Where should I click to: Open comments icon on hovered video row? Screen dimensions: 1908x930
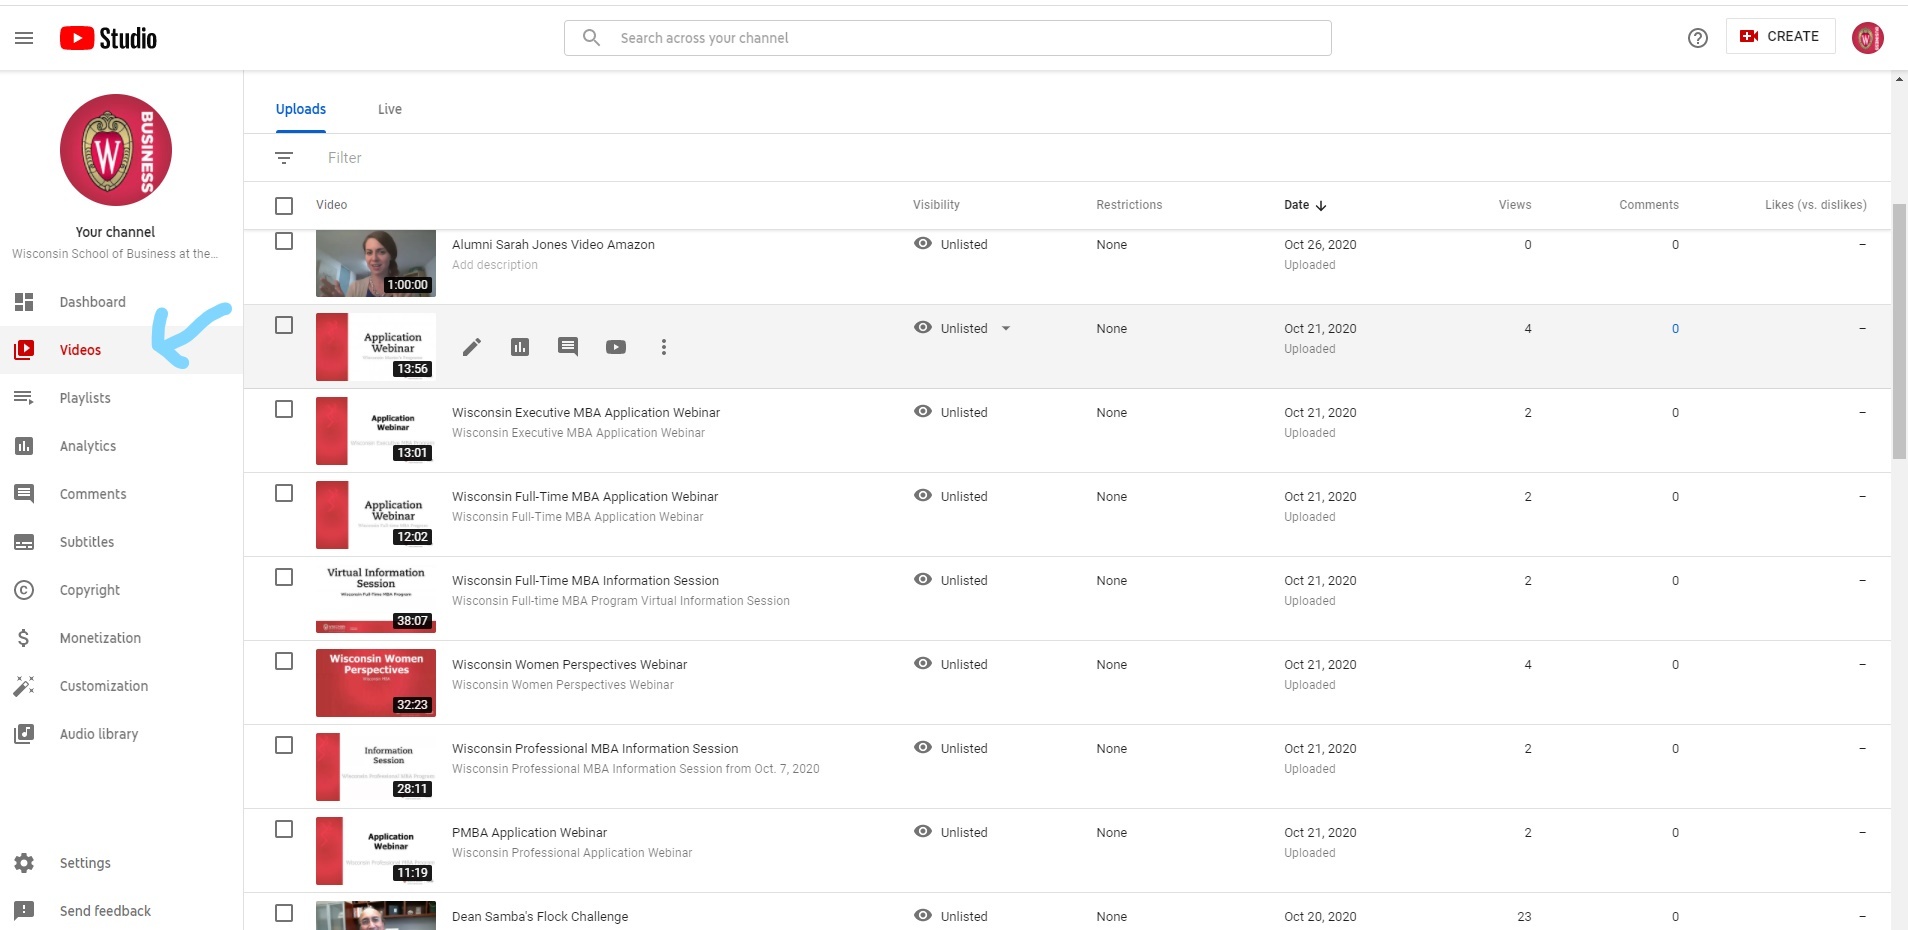coord(568,347)
